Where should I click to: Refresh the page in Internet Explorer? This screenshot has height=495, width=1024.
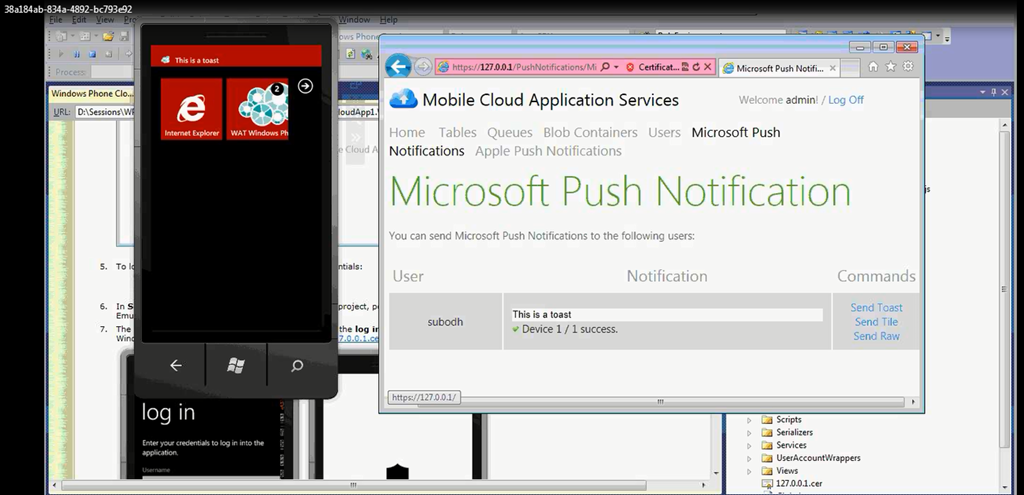click(696, 67)
